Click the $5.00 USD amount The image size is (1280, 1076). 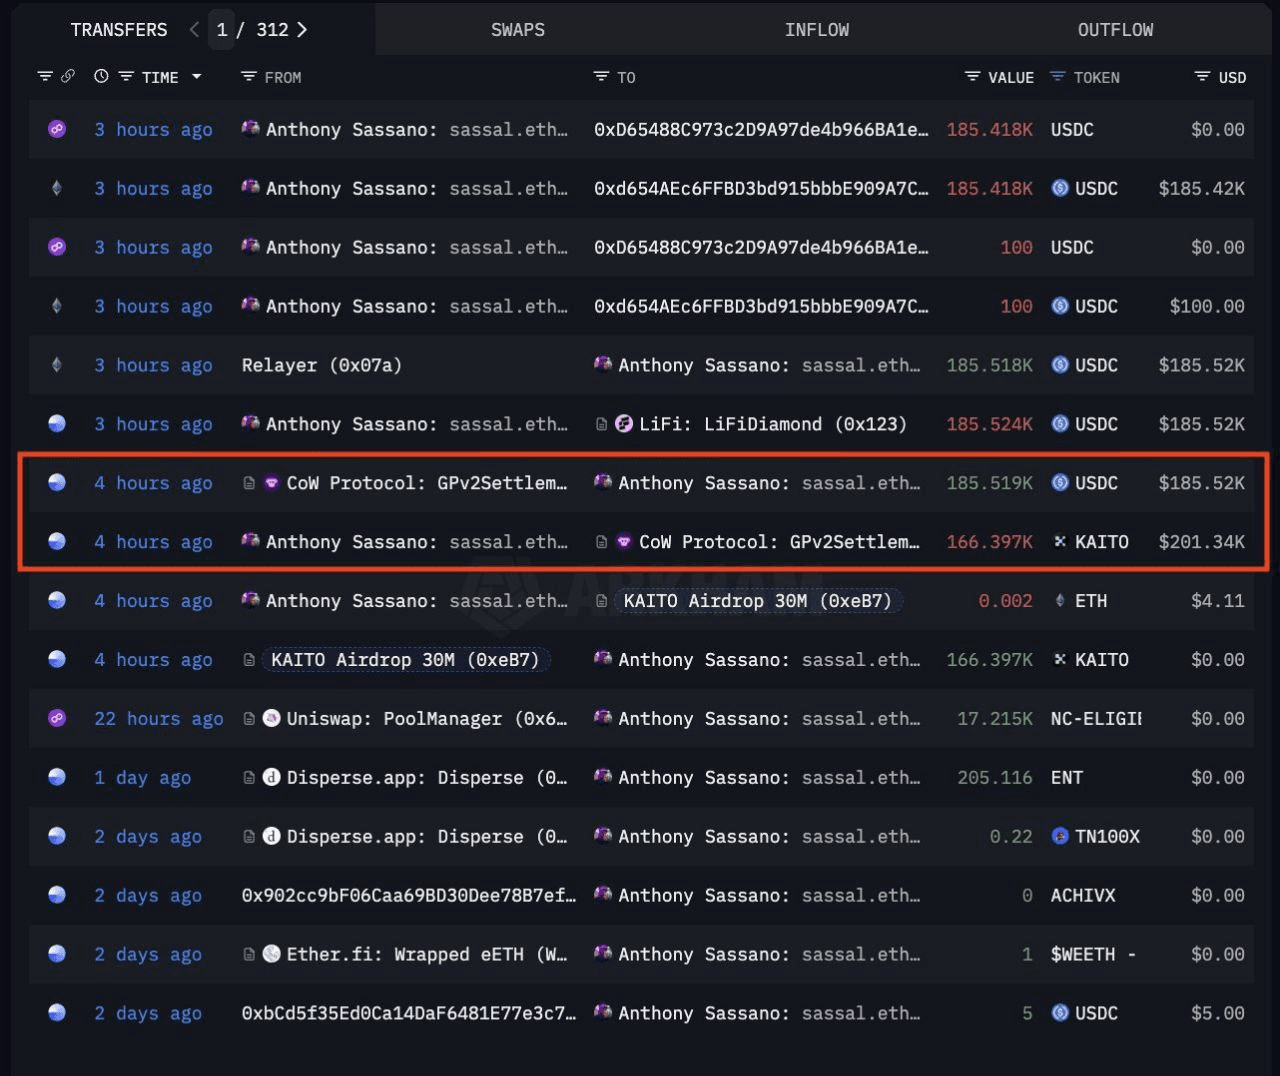pos(1218,1014)
